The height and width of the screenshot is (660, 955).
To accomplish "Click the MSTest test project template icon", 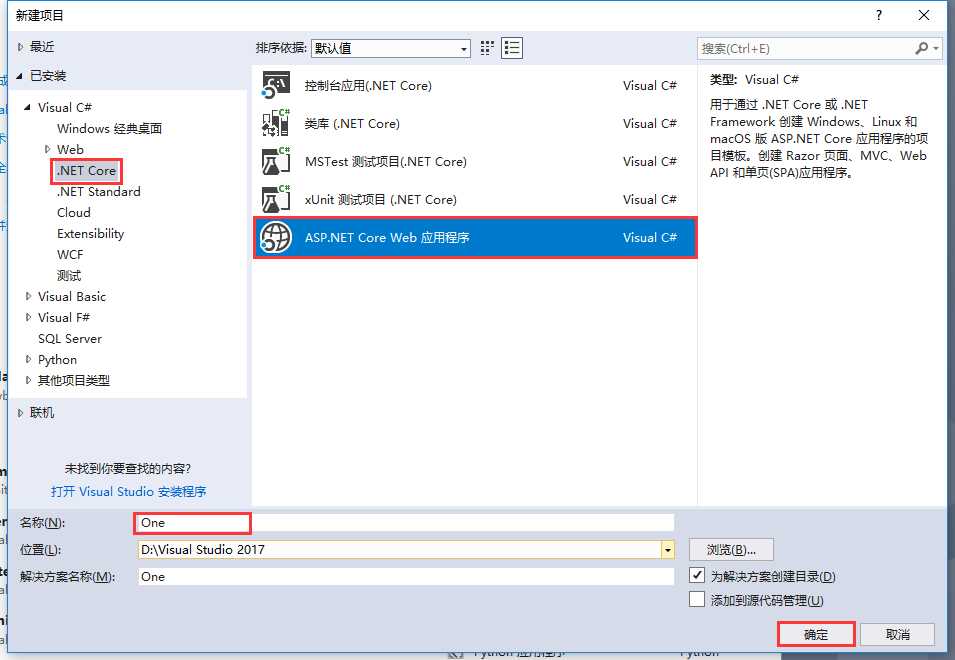I will coord(276,161).
